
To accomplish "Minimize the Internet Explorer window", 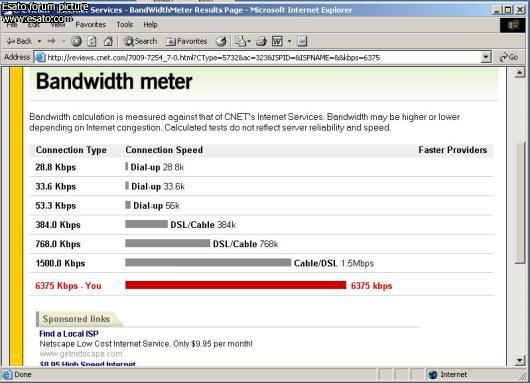I will [497, 9].
